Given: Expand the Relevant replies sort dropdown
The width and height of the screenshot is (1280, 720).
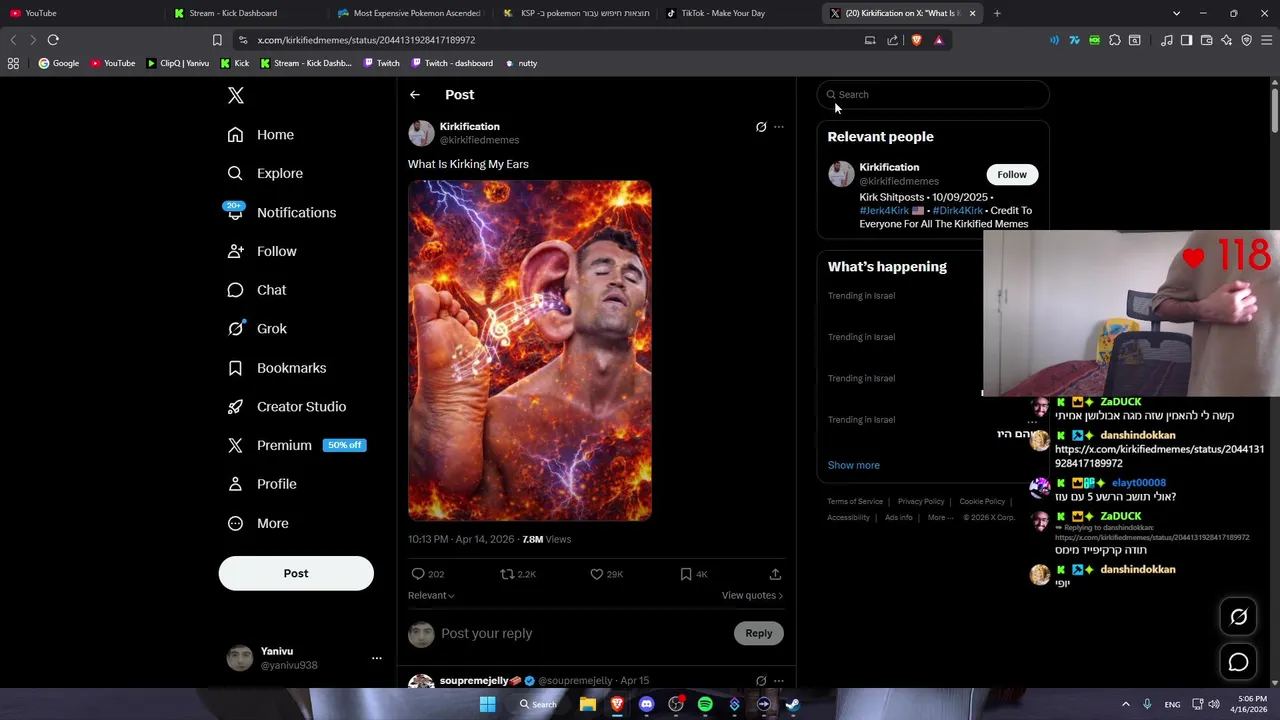Looking at the screenshot, I should 431,595.
